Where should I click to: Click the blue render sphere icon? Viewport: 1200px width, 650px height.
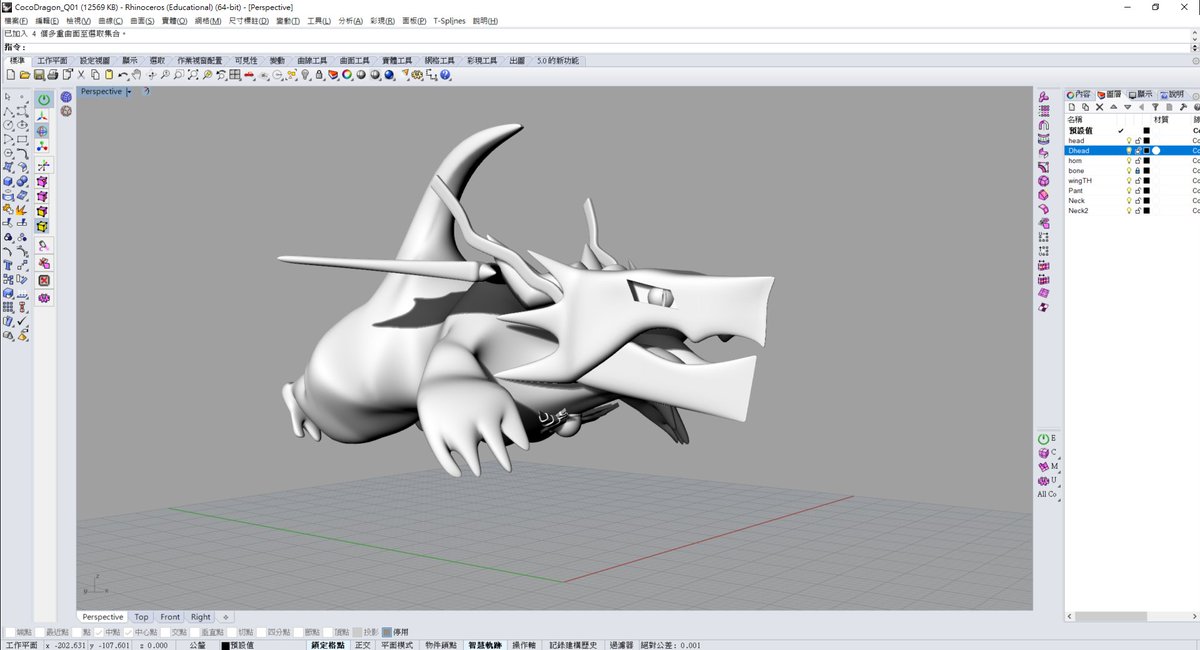(389, 75)
